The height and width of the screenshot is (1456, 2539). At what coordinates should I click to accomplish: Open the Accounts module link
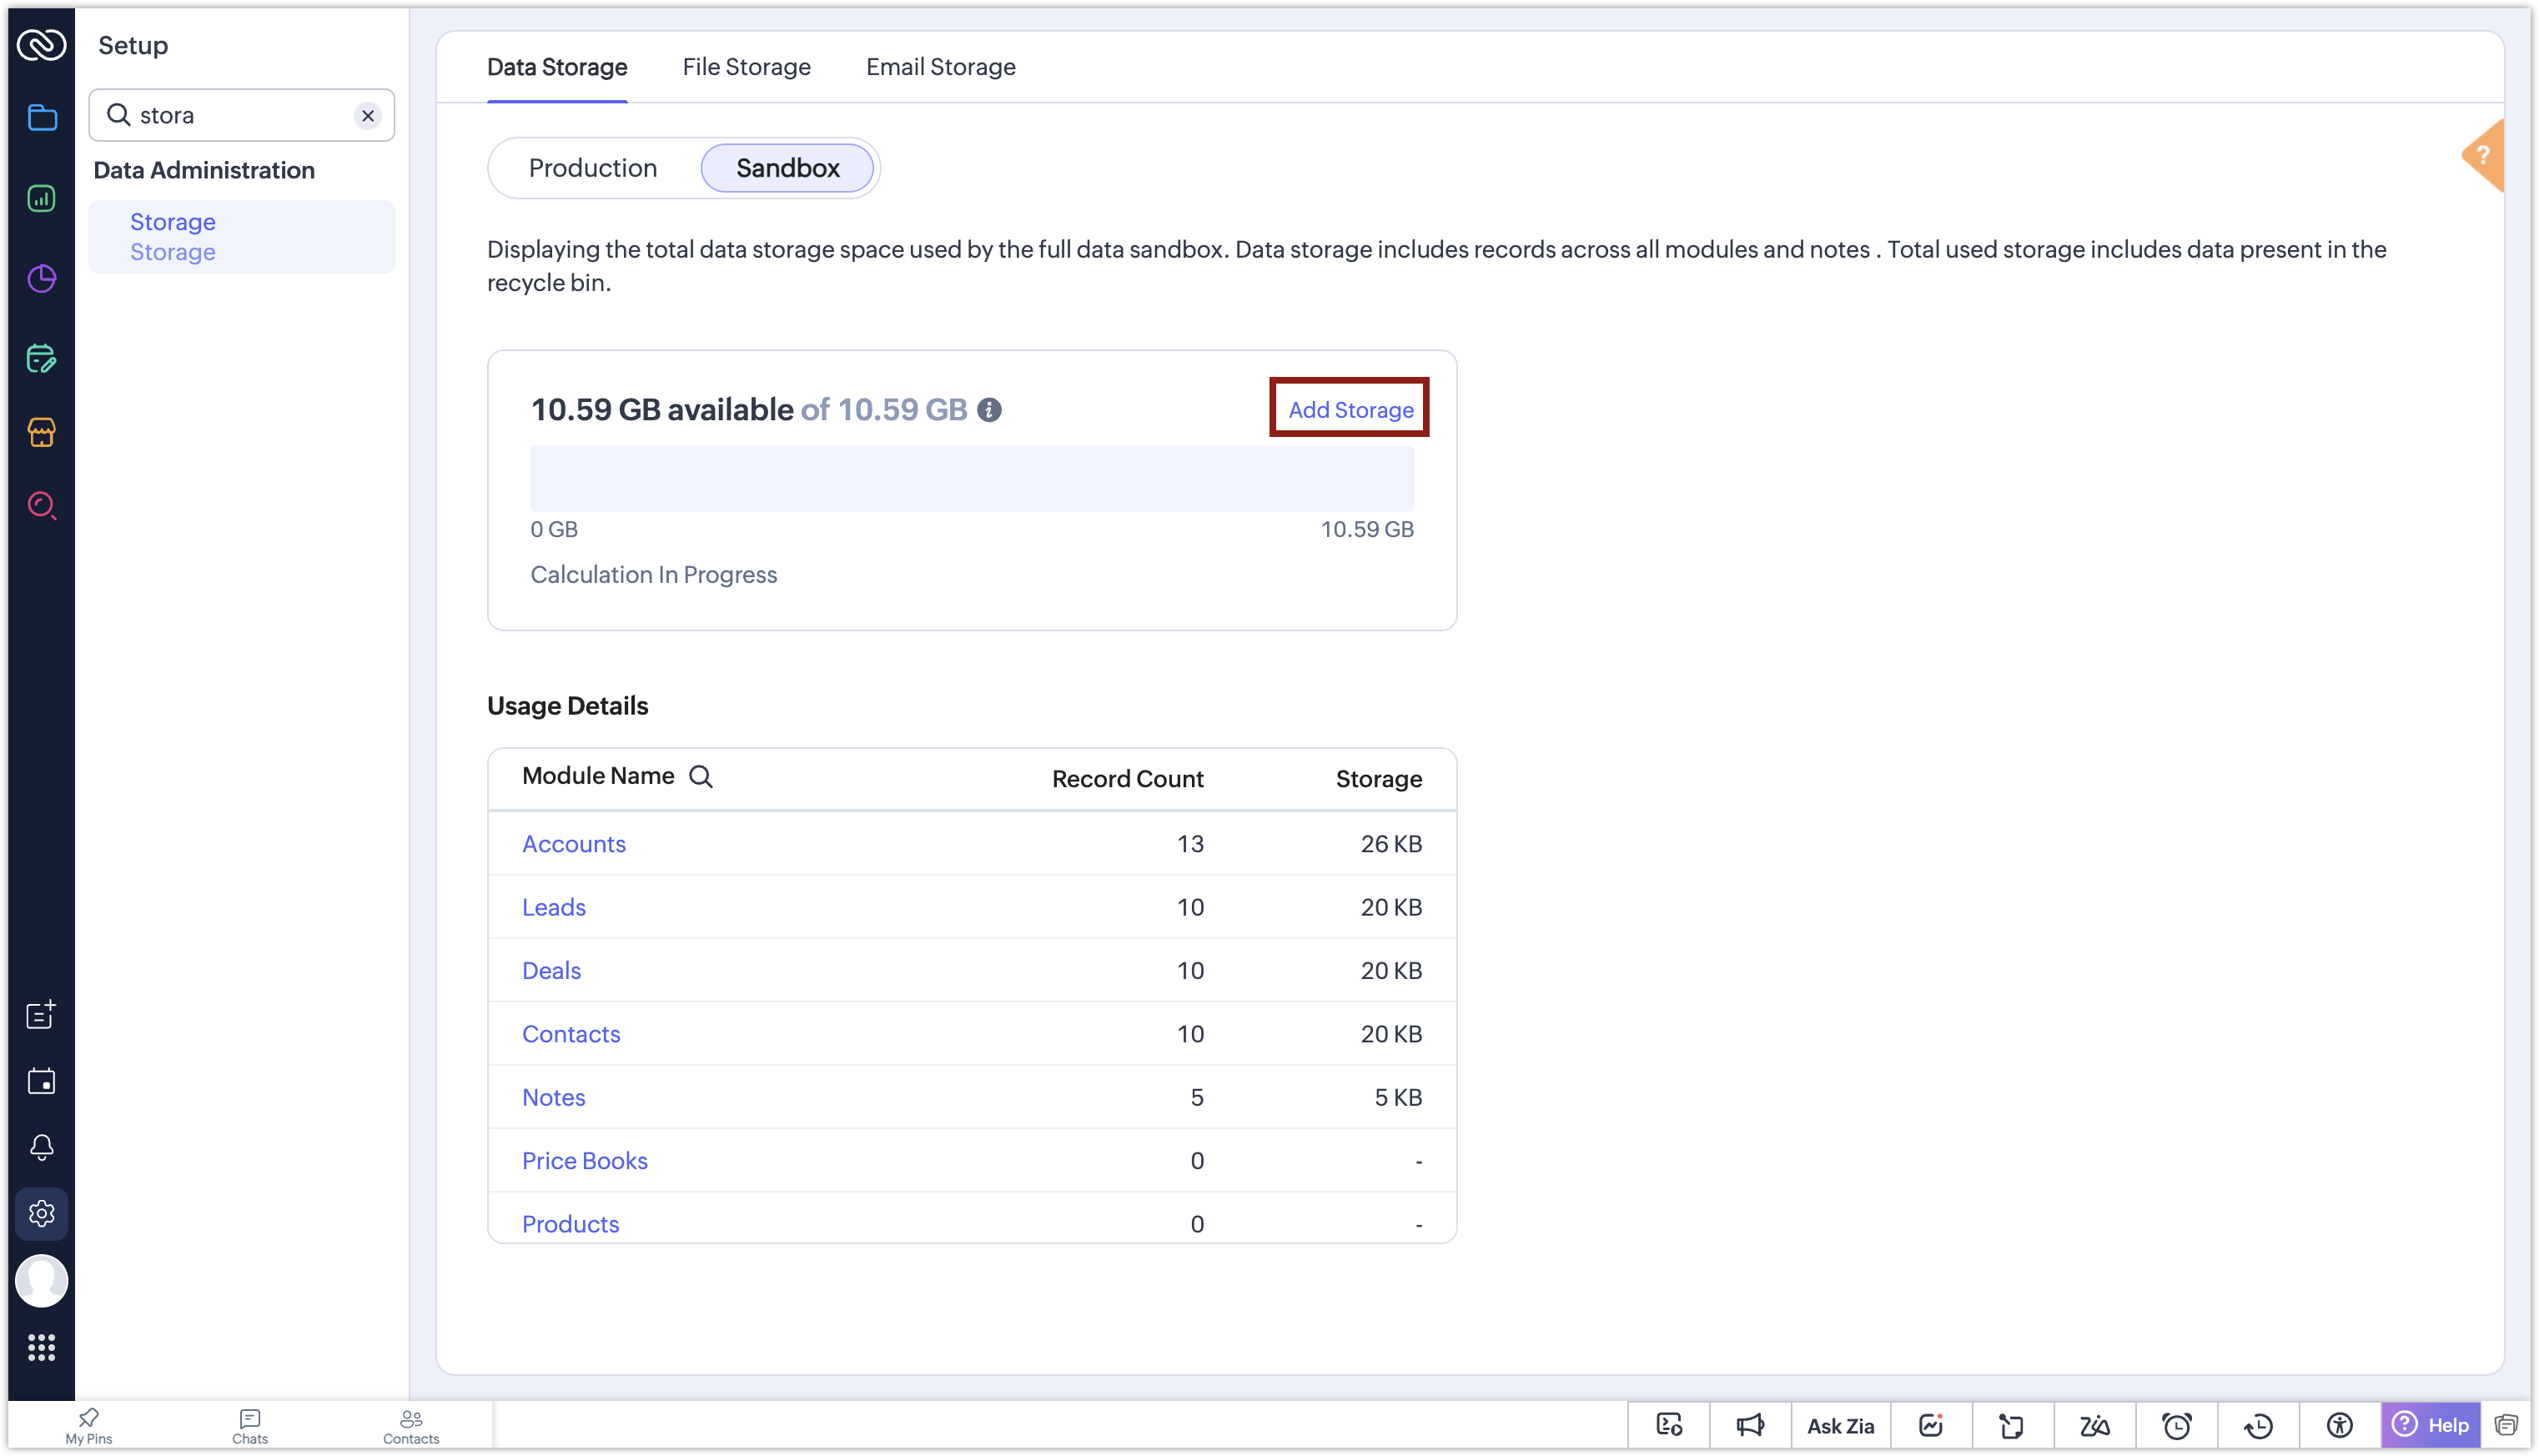(x=573, y=844)
